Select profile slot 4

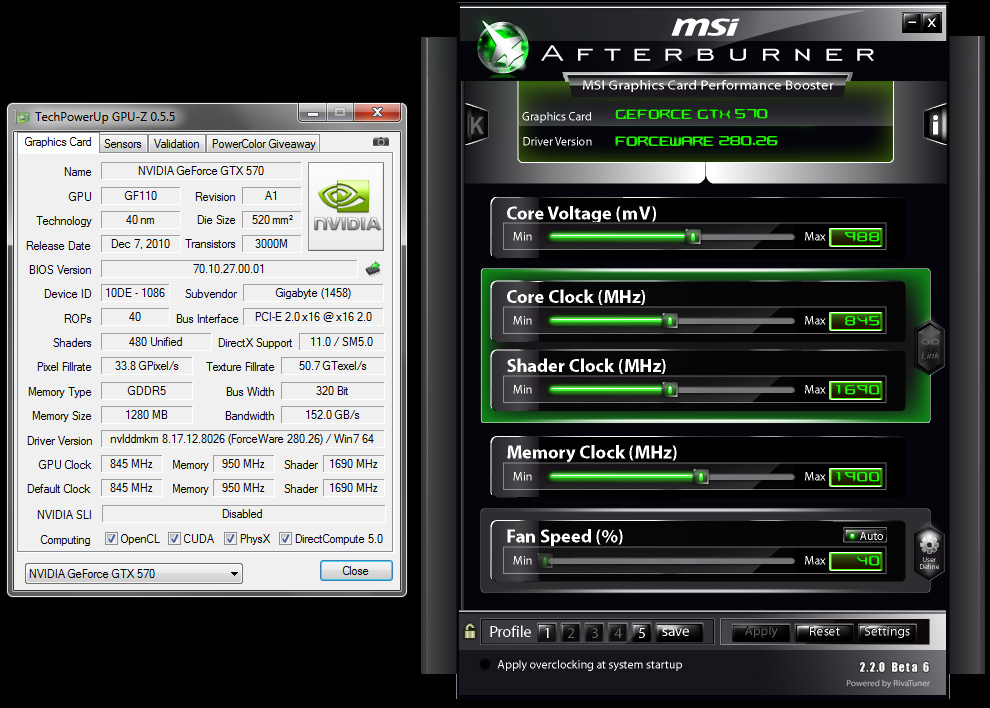pyautogui.click(x=617, y=632)
